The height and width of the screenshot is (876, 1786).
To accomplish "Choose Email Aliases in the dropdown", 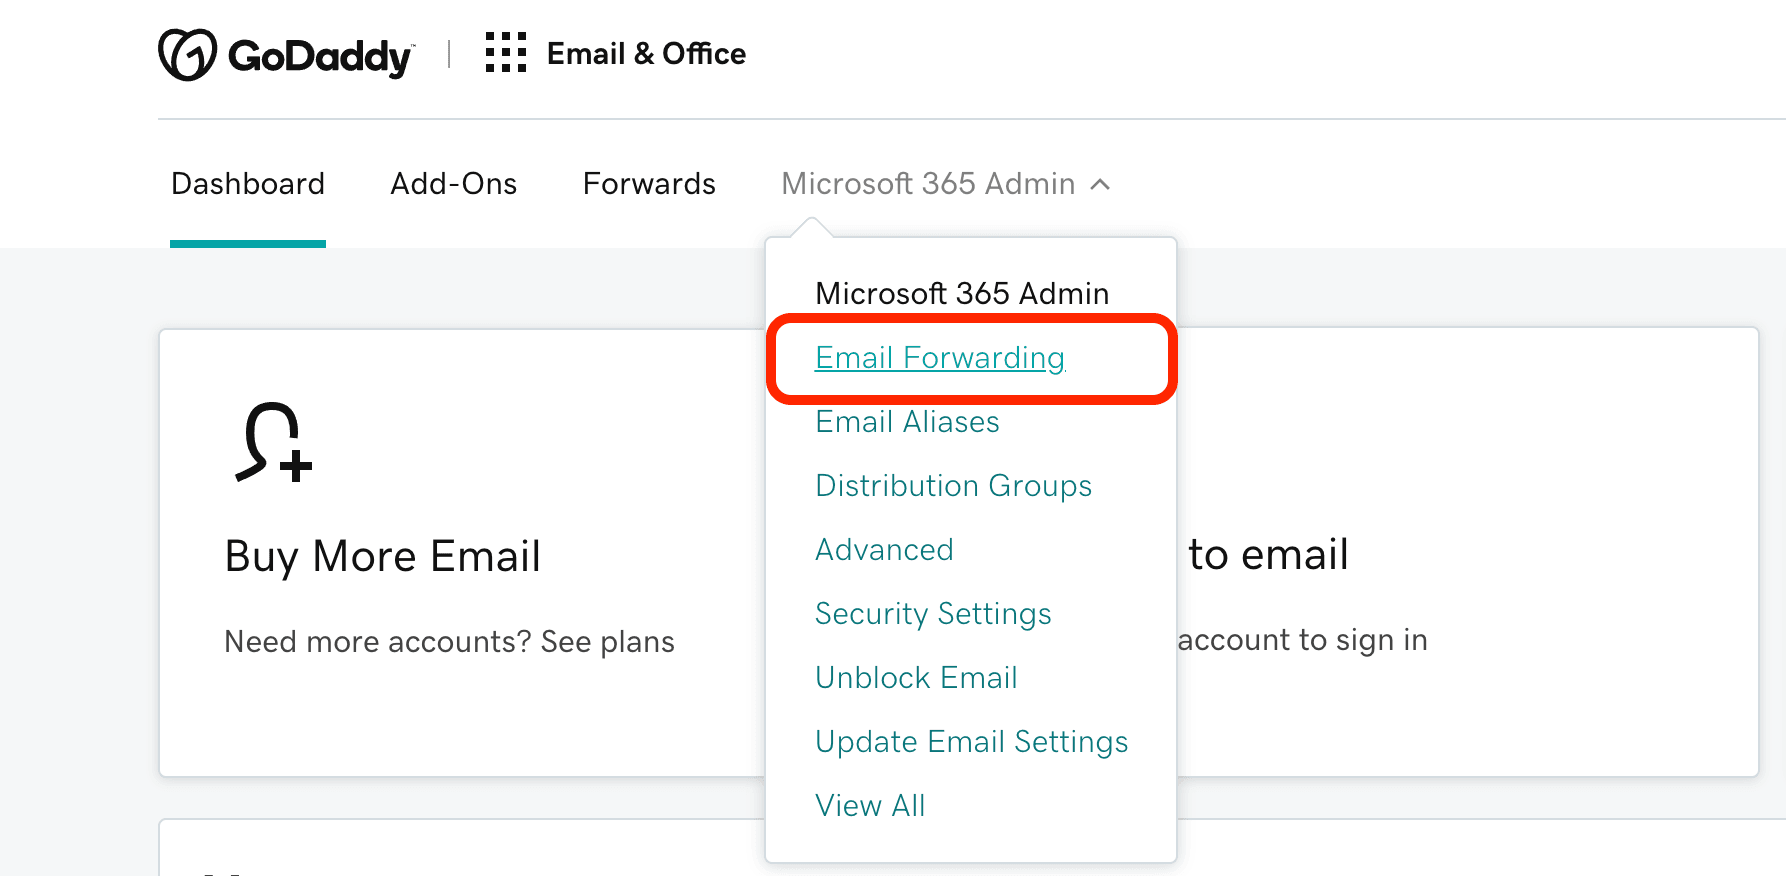I will (907, 422).
